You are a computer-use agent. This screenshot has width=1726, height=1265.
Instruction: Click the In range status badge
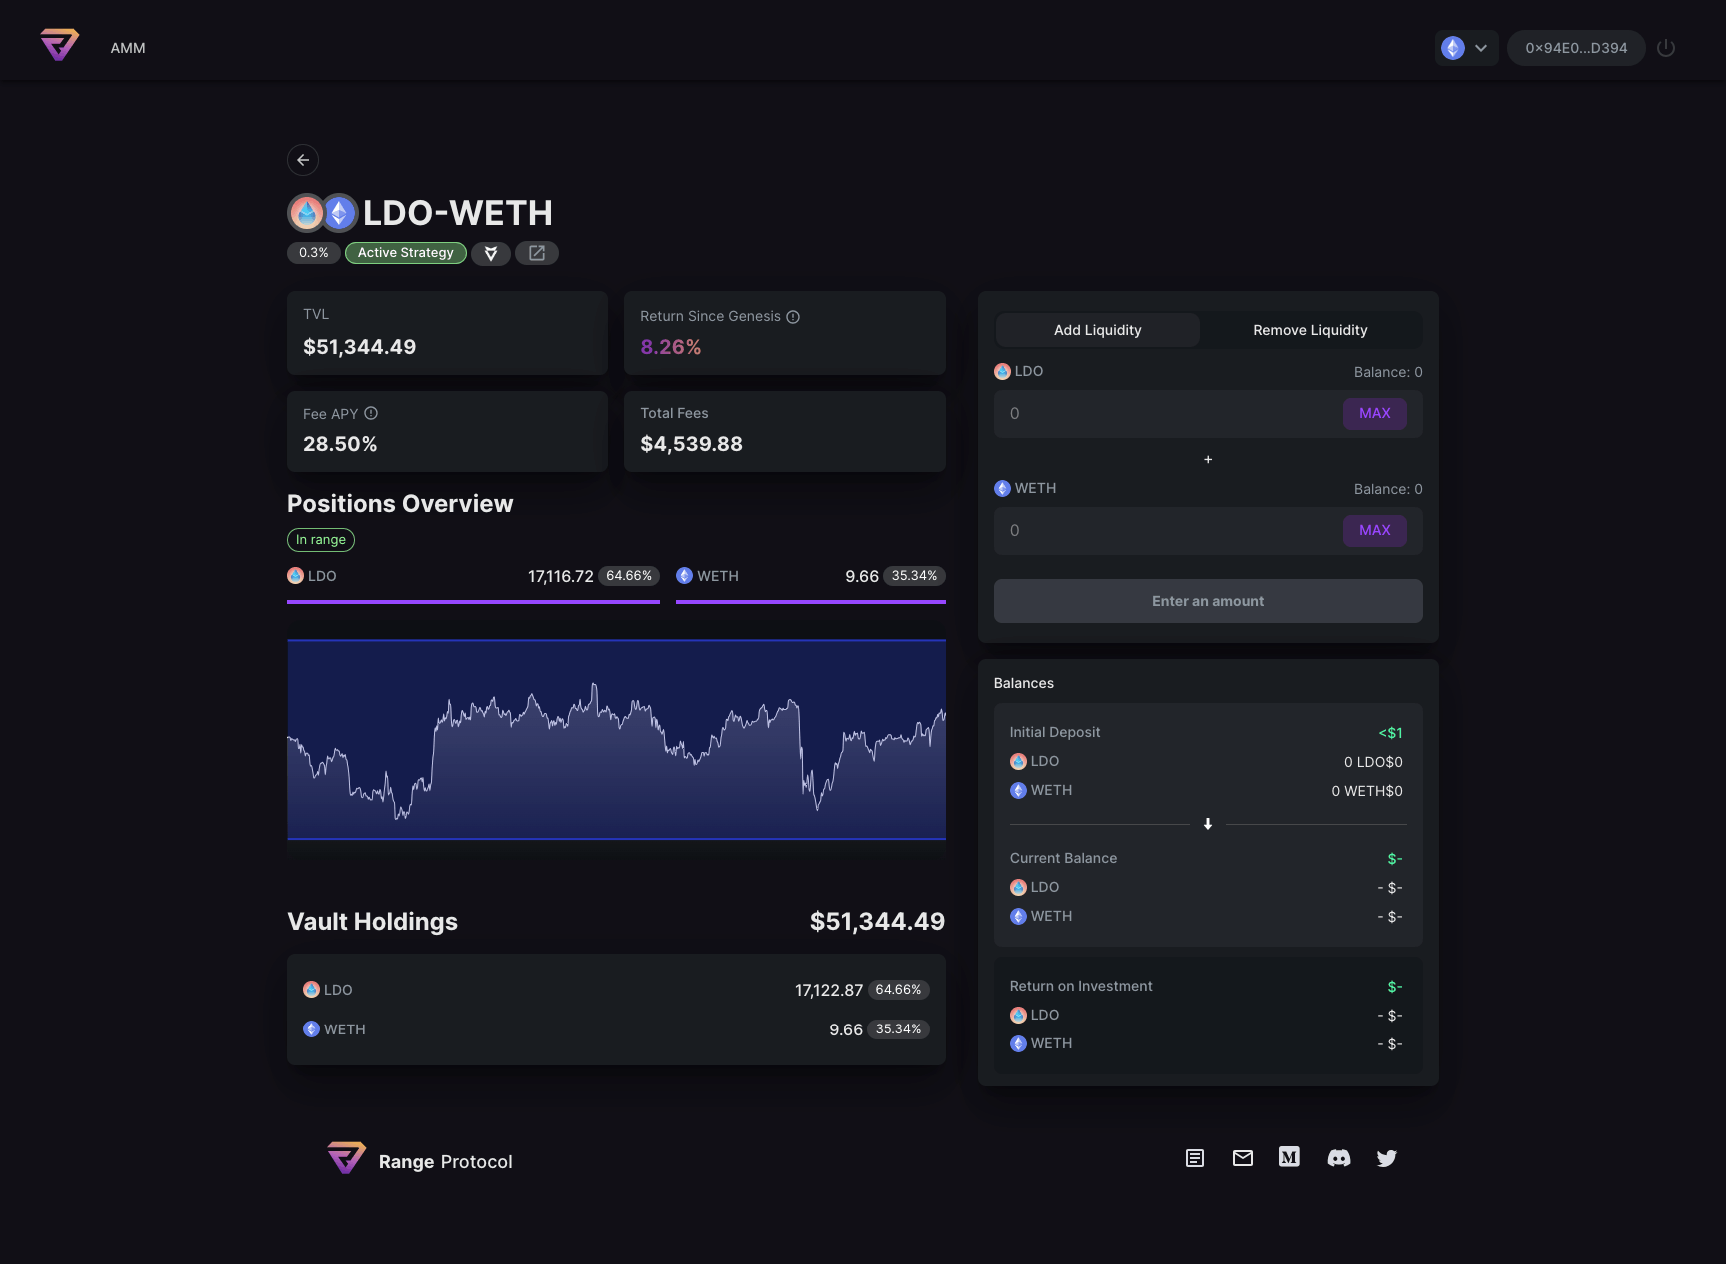(x=321, y=540)
